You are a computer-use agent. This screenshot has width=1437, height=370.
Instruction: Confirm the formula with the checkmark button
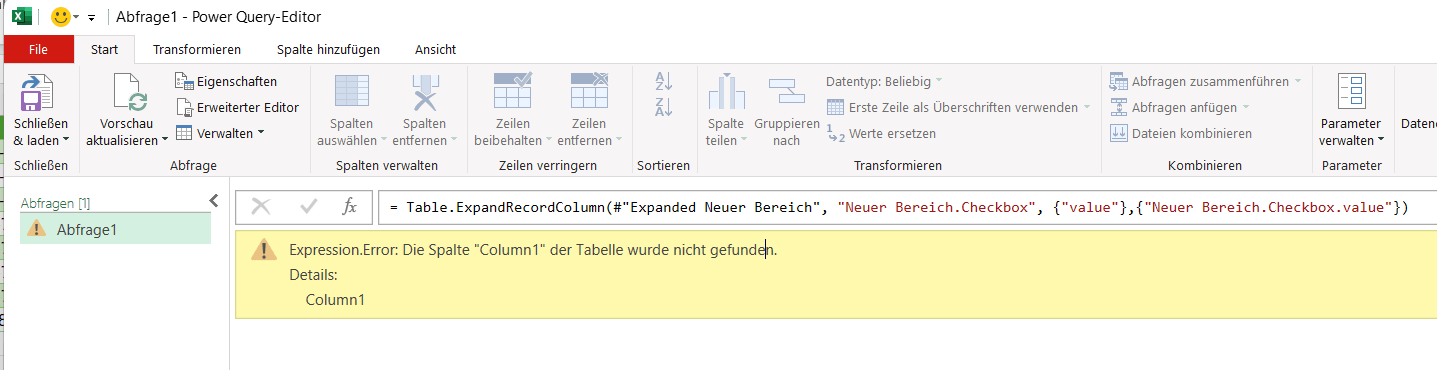coord(309,206)
